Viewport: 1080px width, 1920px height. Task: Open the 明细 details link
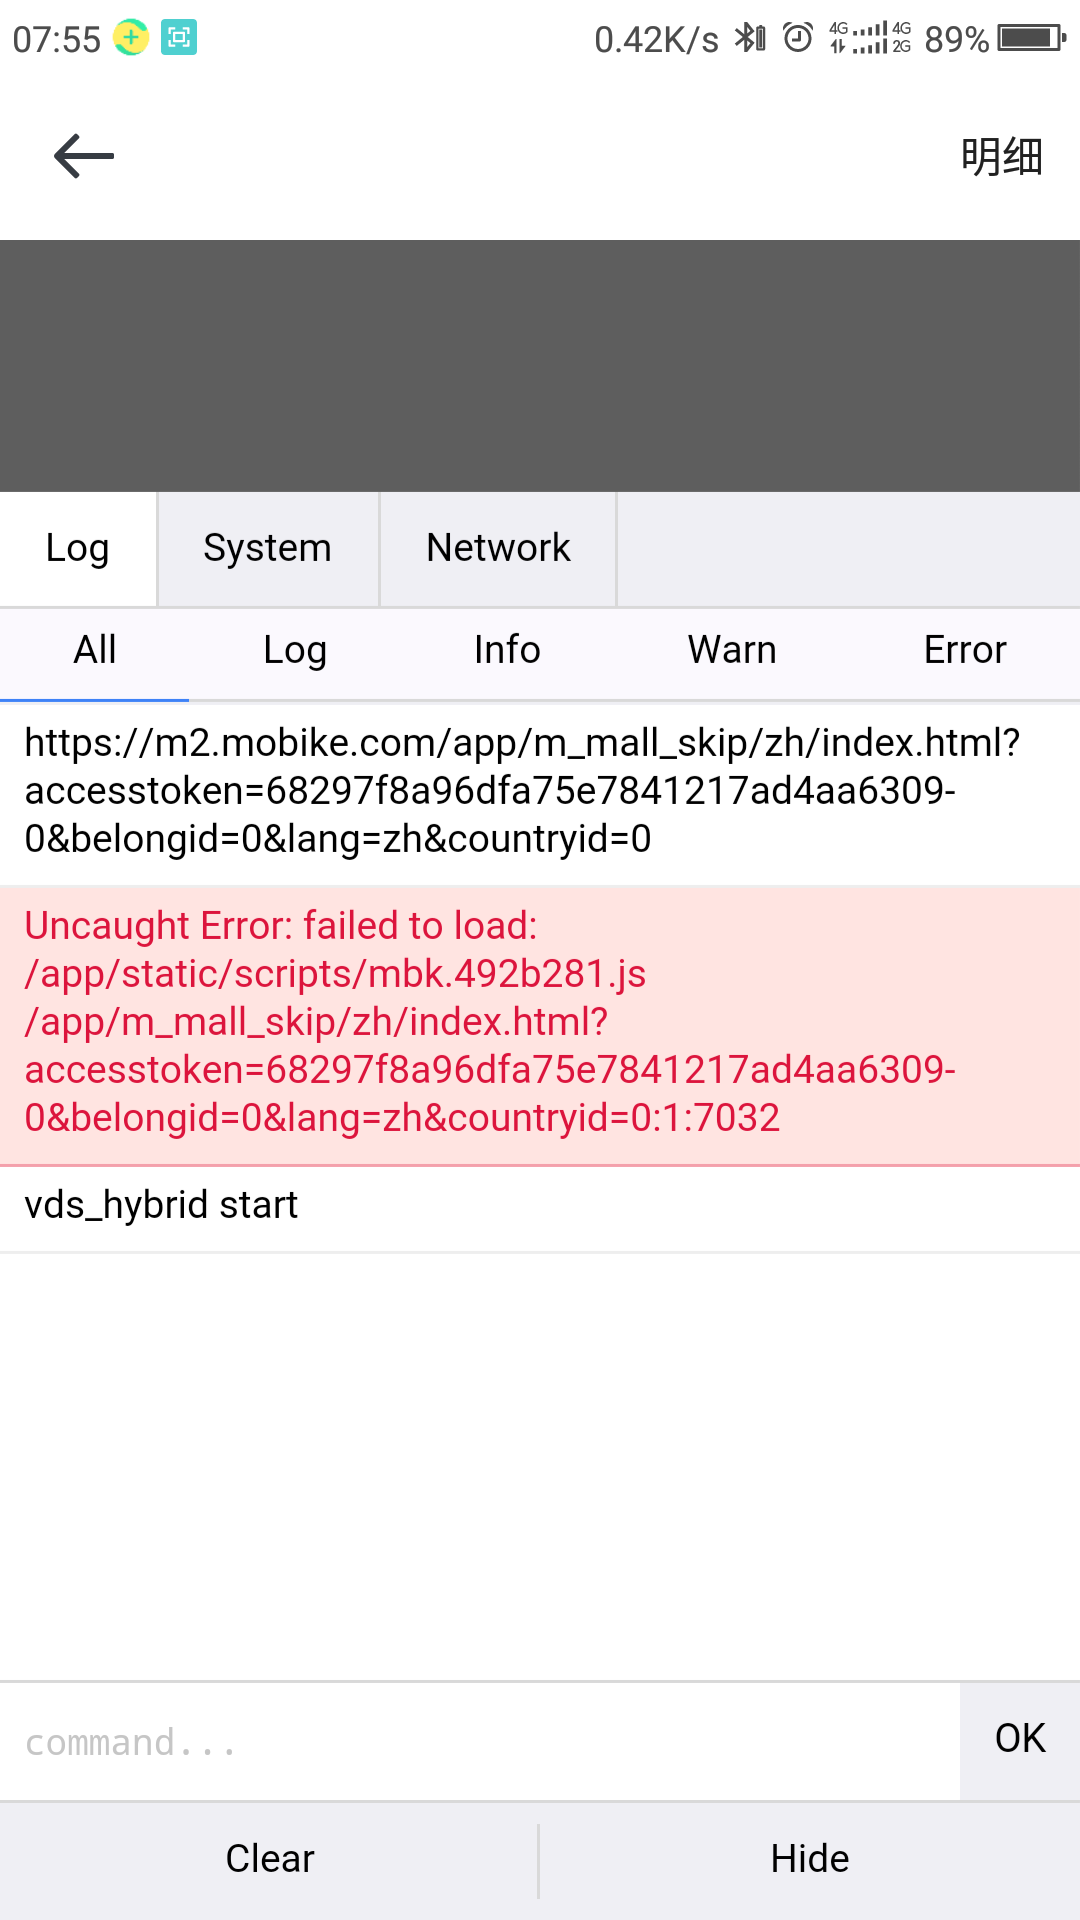pos(1002,157)
